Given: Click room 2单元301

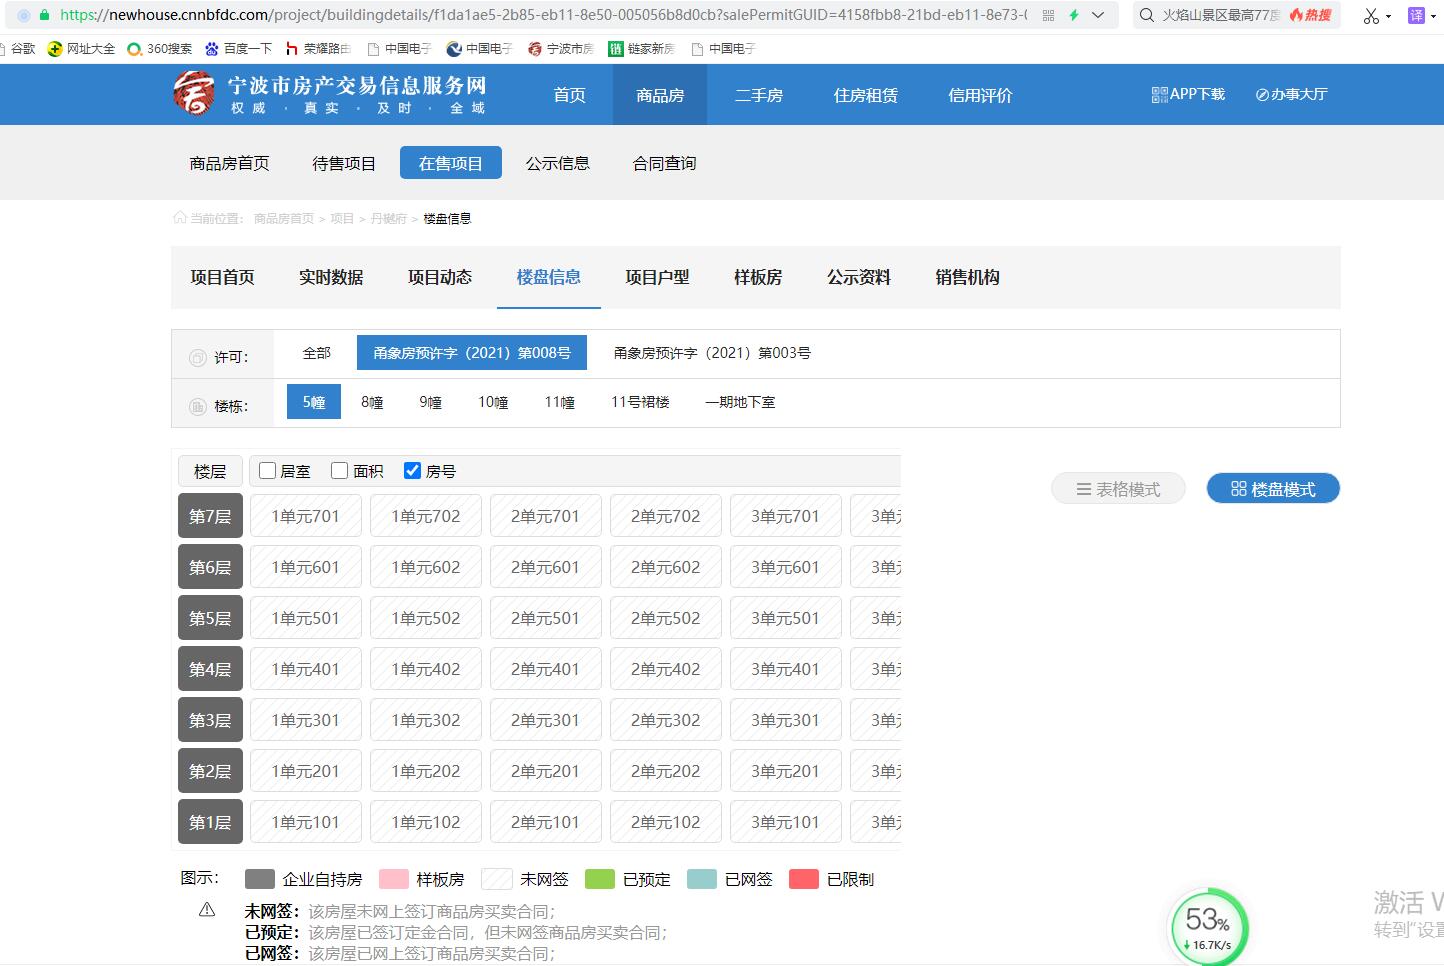Looking at the screenshot, I should click(x=546, y=720).
